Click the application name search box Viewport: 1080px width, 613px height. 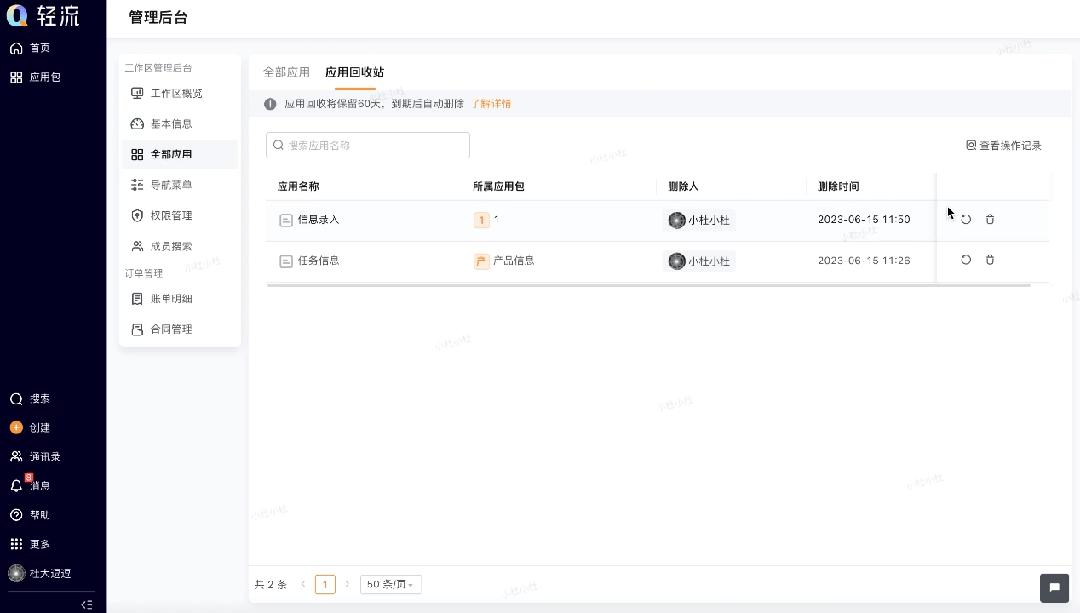(x=367, y=145)
